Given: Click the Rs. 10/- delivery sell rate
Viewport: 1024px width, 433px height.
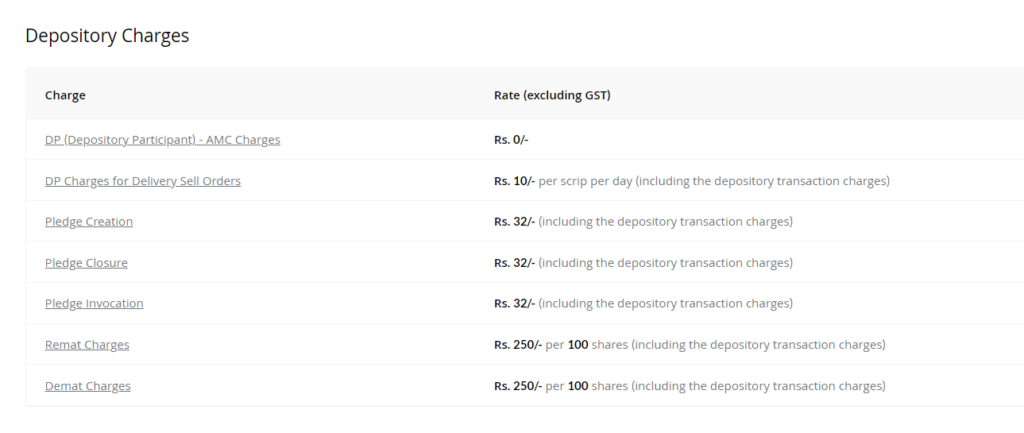Looking at the screenshot, I should pyautogui.click(x=514, y=181).
